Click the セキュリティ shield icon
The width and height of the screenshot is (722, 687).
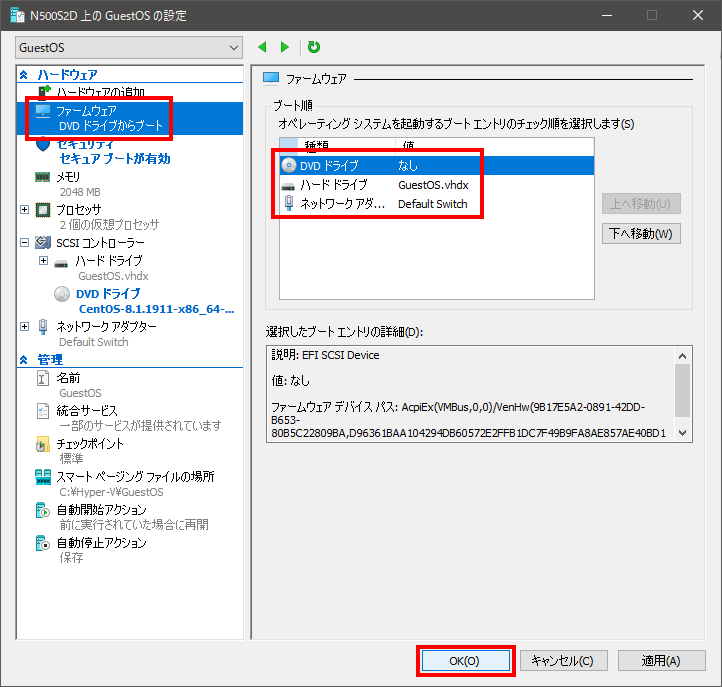point(43,144)
